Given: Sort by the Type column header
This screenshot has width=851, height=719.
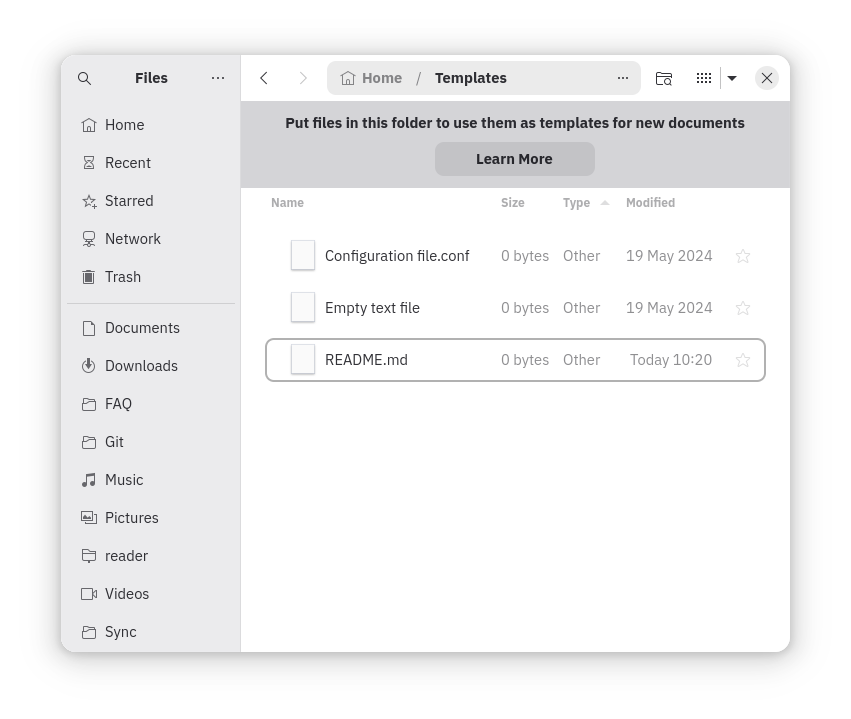Looking at the screenshot, I should [x=576, y=203].
